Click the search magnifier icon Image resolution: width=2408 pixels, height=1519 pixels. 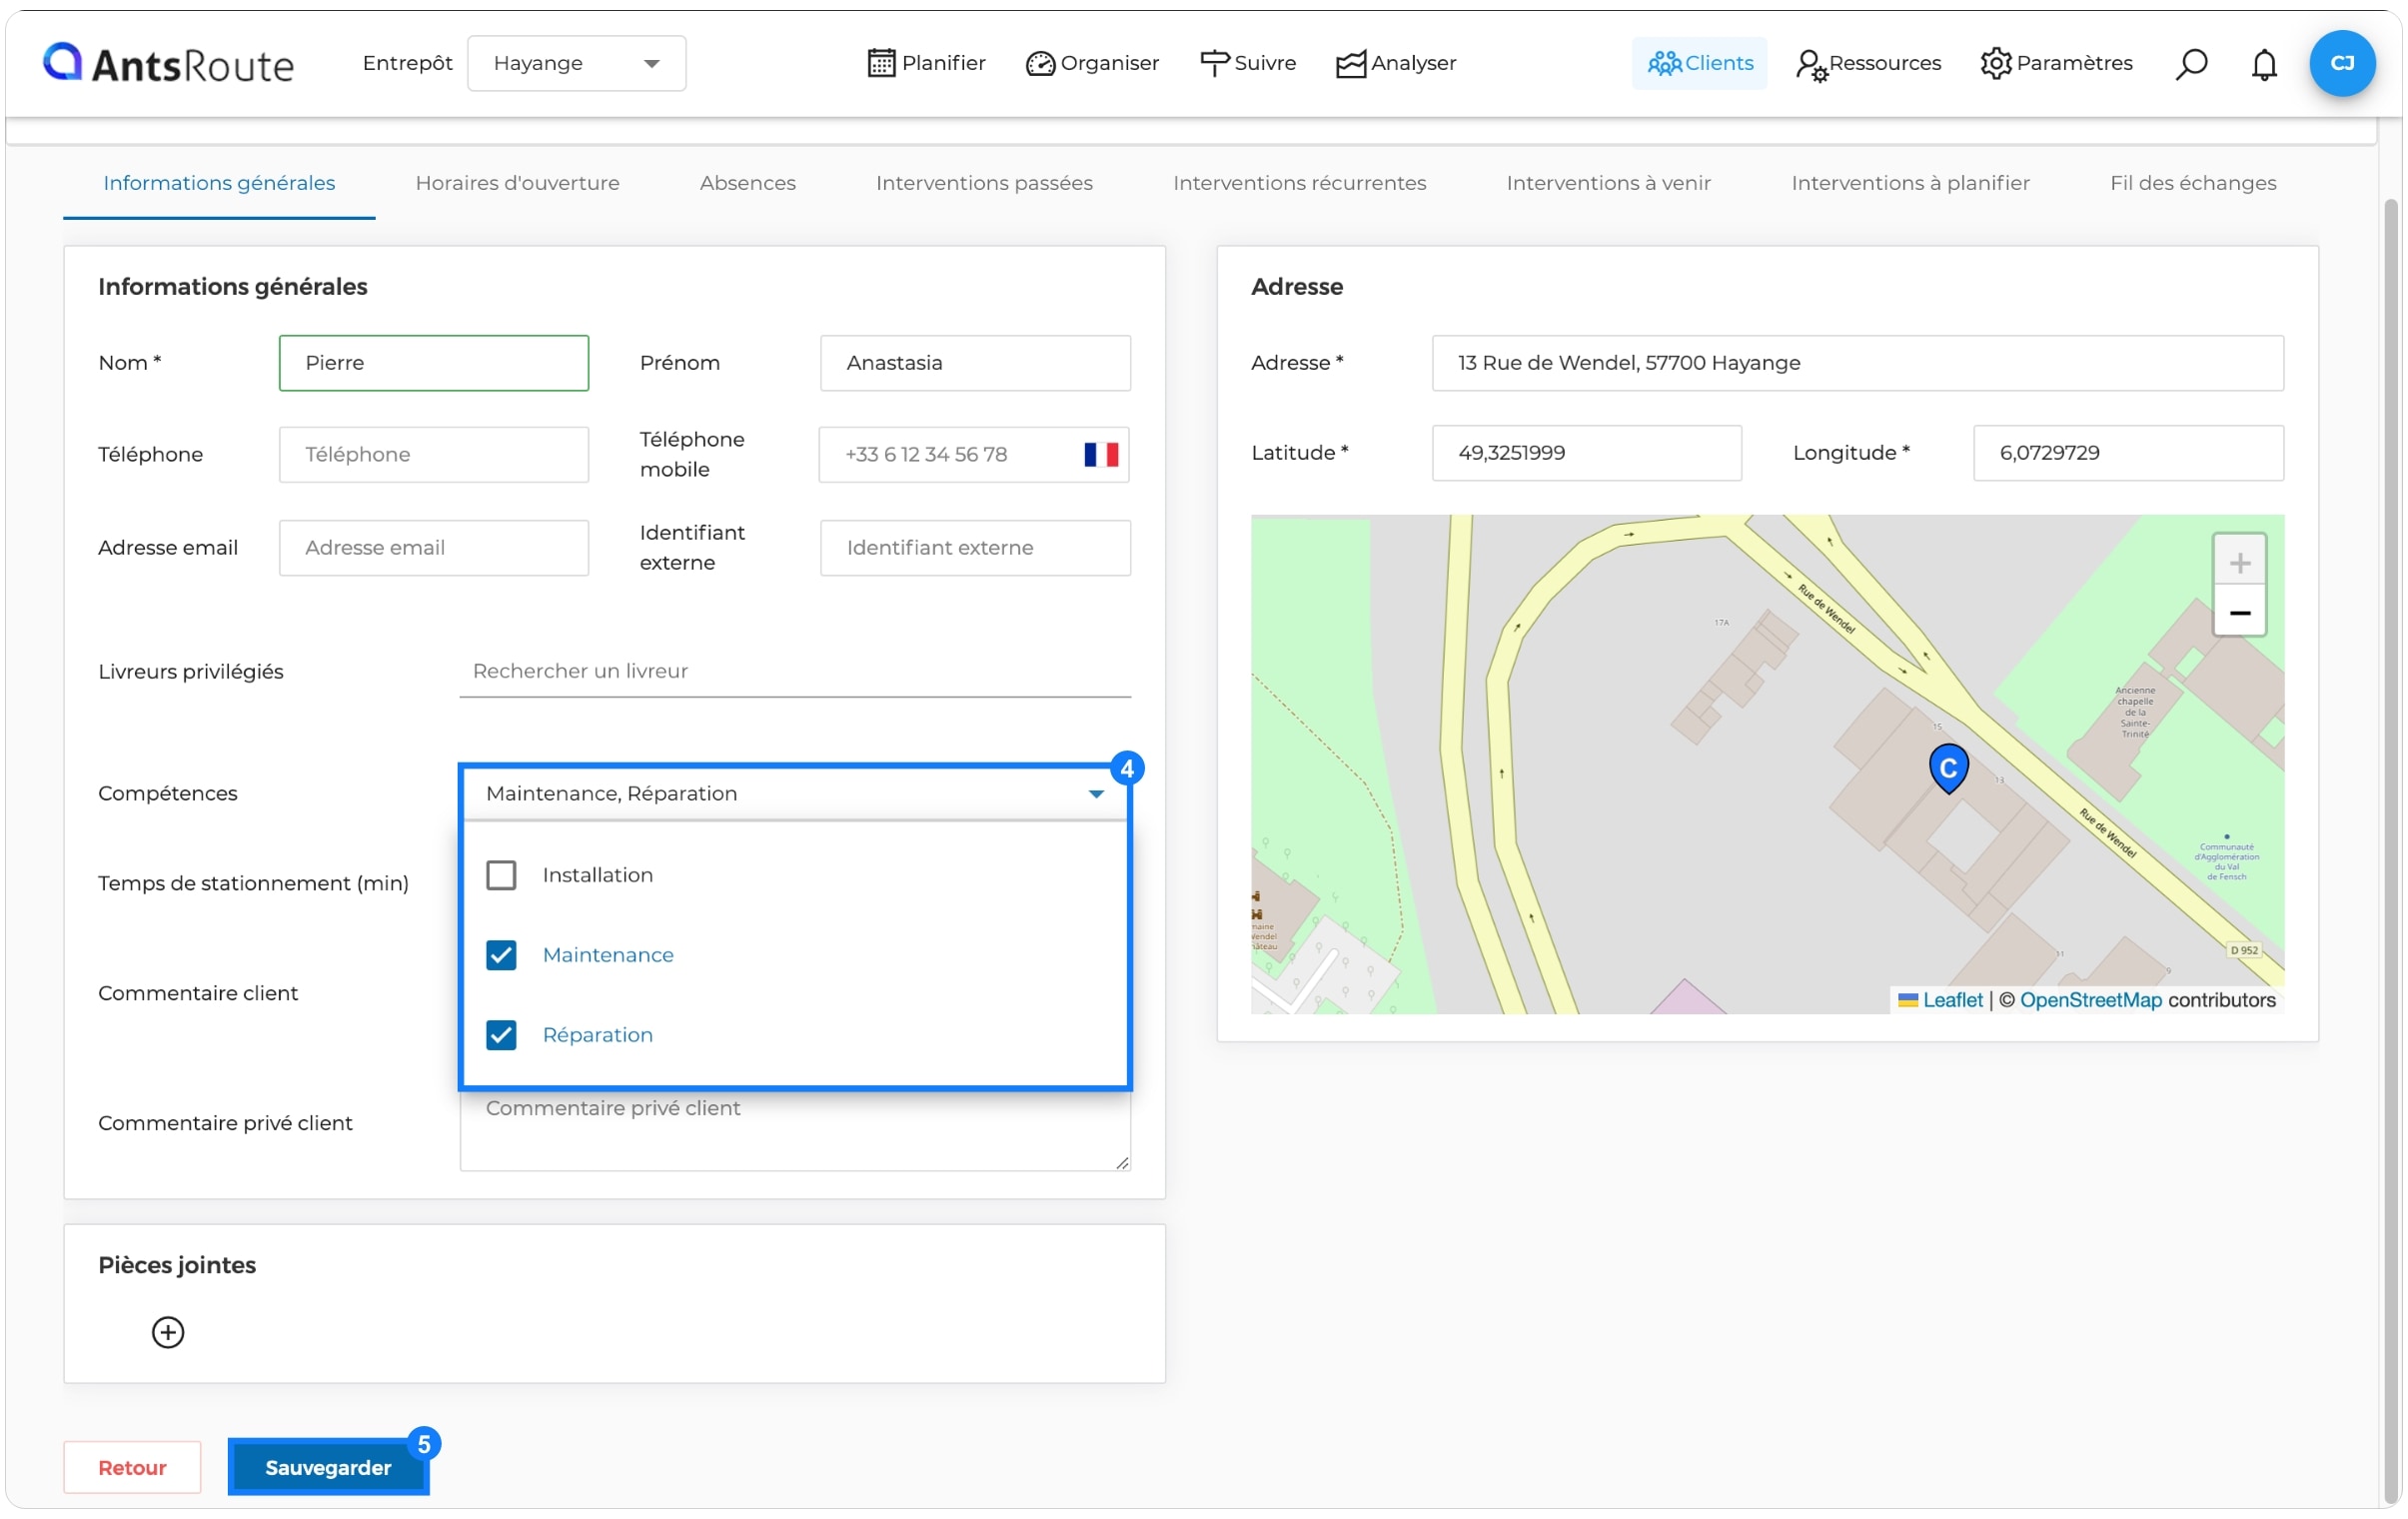click(2191, 63)
